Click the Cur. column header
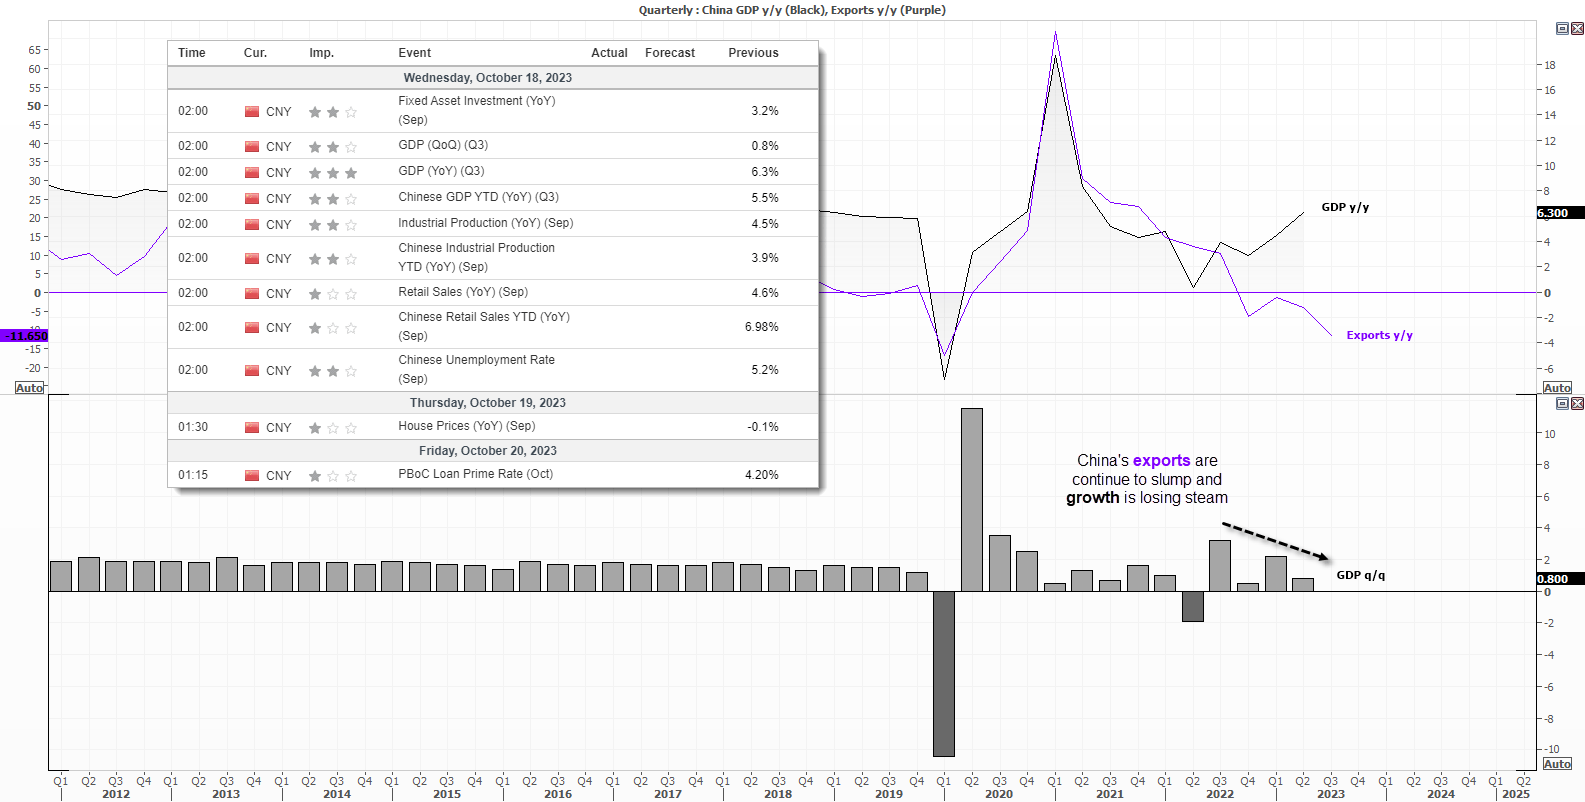Image resolution: width=1585 pixels, height=802 pixels. 255,53
